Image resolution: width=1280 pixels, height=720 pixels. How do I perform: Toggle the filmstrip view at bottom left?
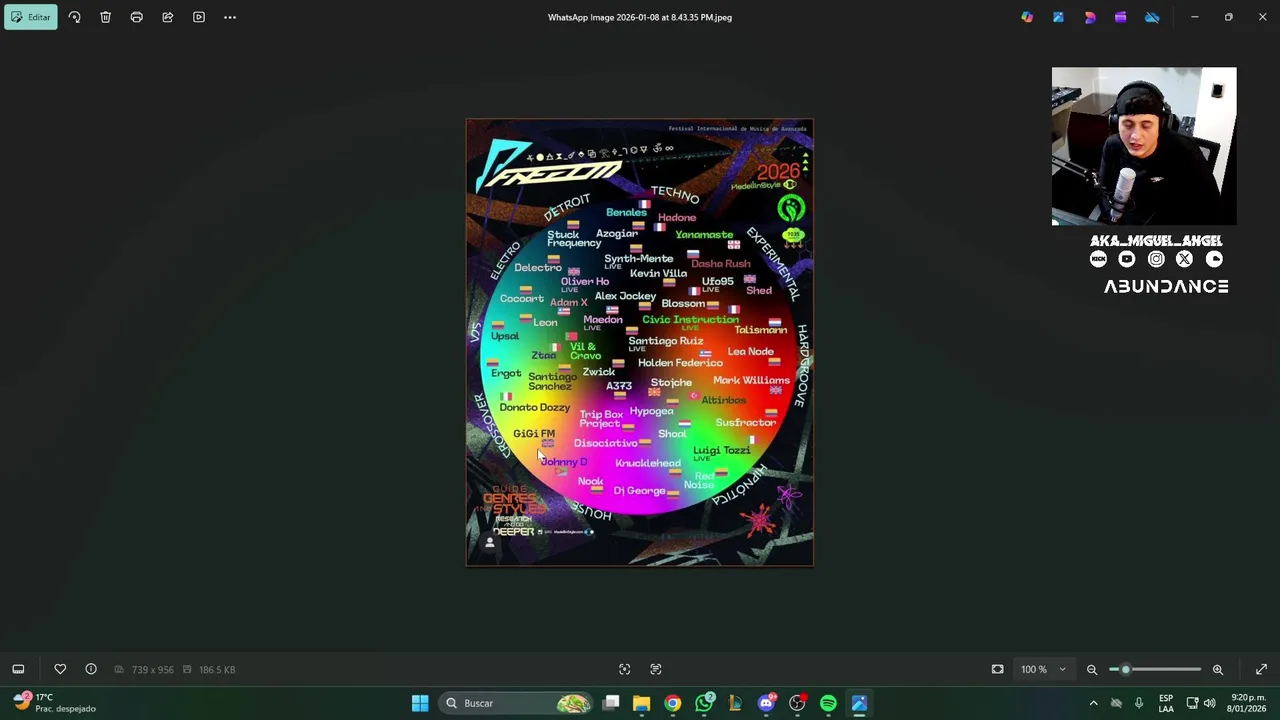pos(18,669)
